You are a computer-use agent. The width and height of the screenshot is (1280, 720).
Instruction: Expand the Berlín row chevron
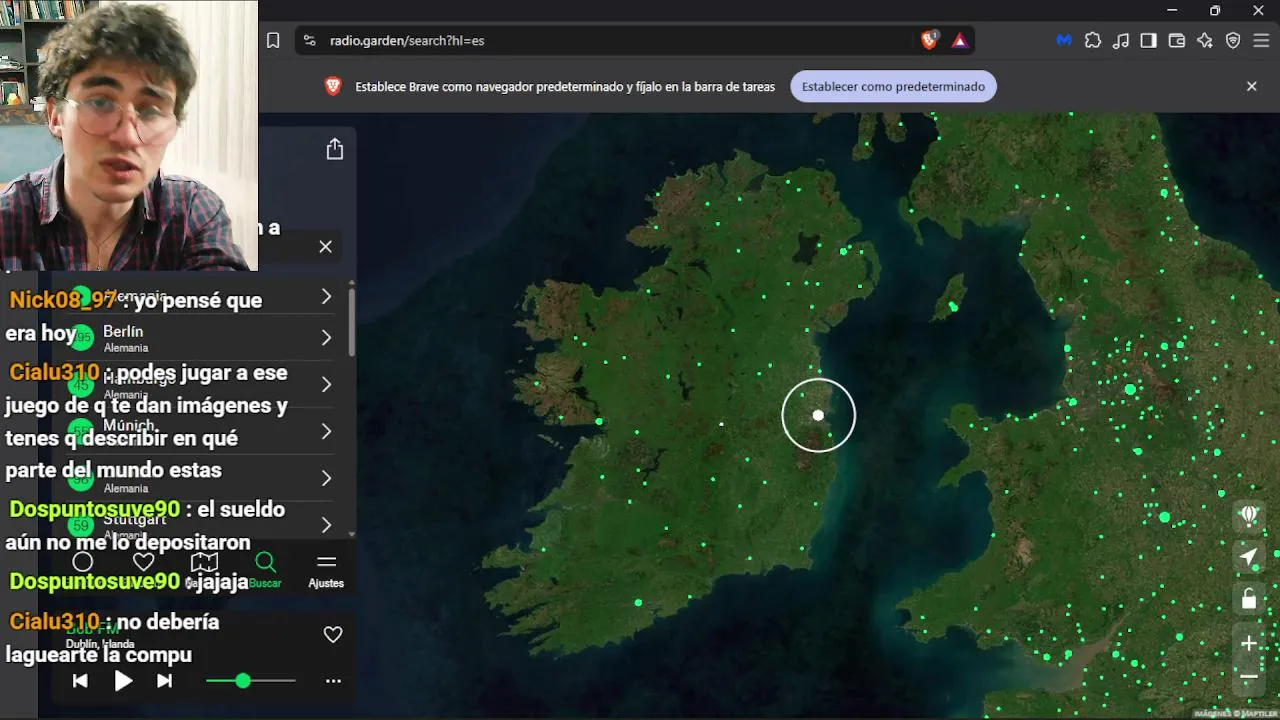(x=326, y=338)
